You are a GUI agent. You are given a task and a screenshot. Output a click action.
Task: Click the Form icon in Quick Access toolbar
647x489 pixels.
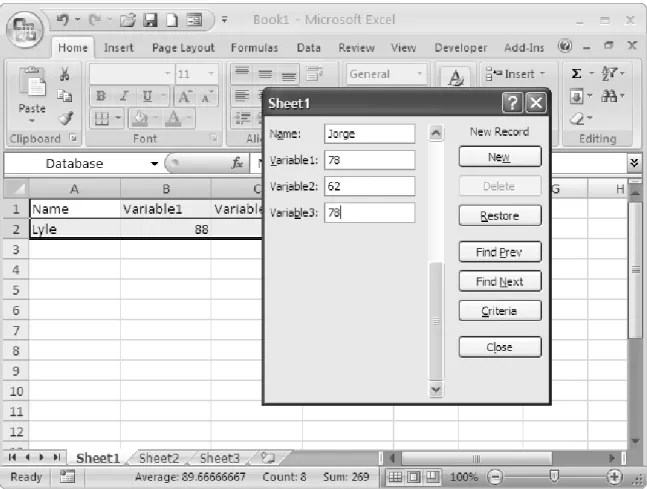(194, 19)
